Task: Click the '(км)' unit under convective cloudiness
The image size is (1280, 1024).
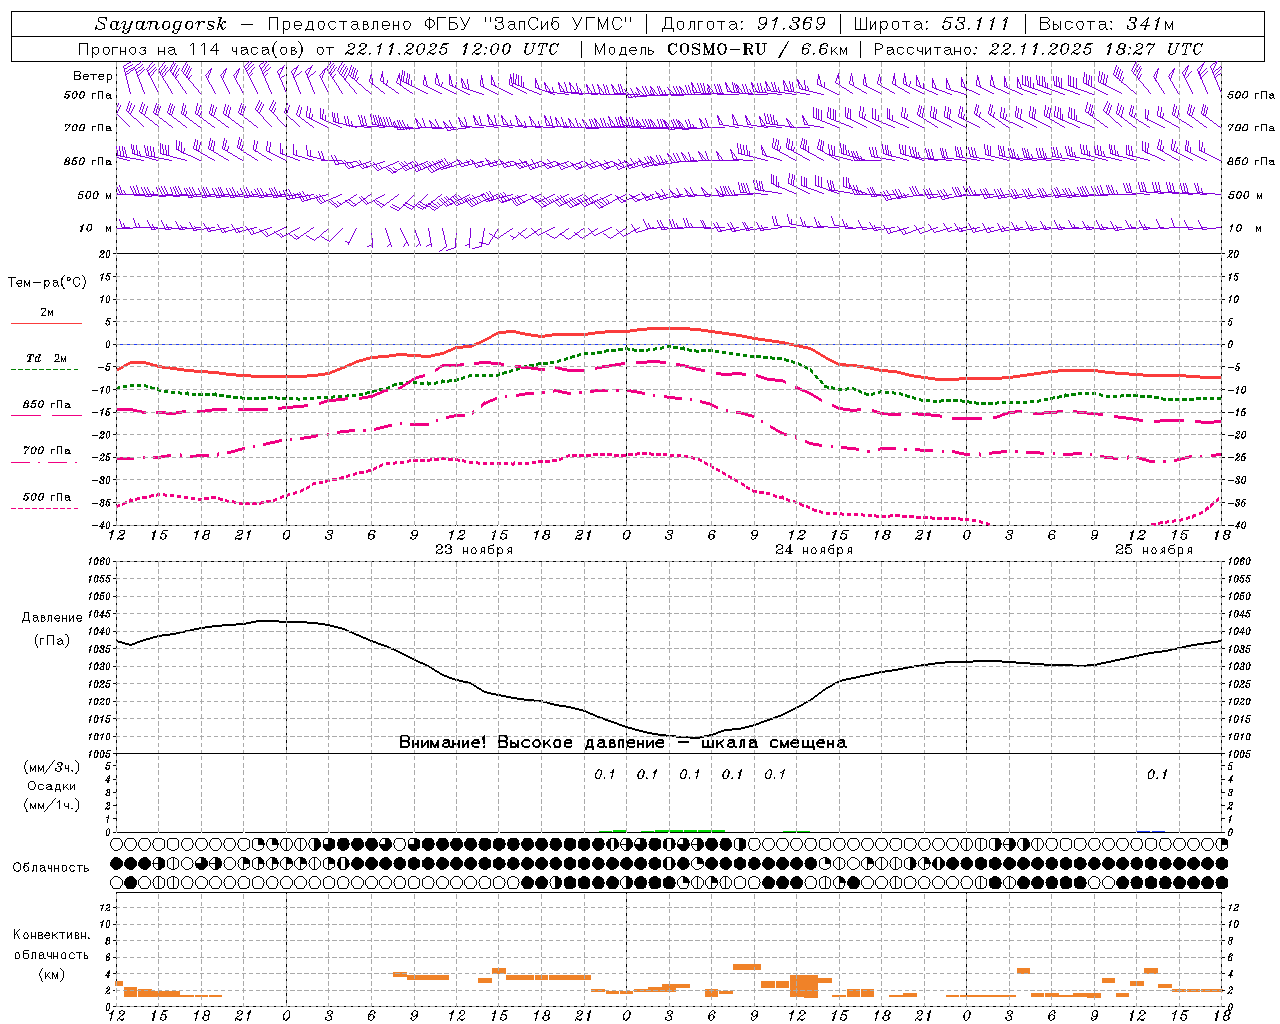Action: (52, 974)
